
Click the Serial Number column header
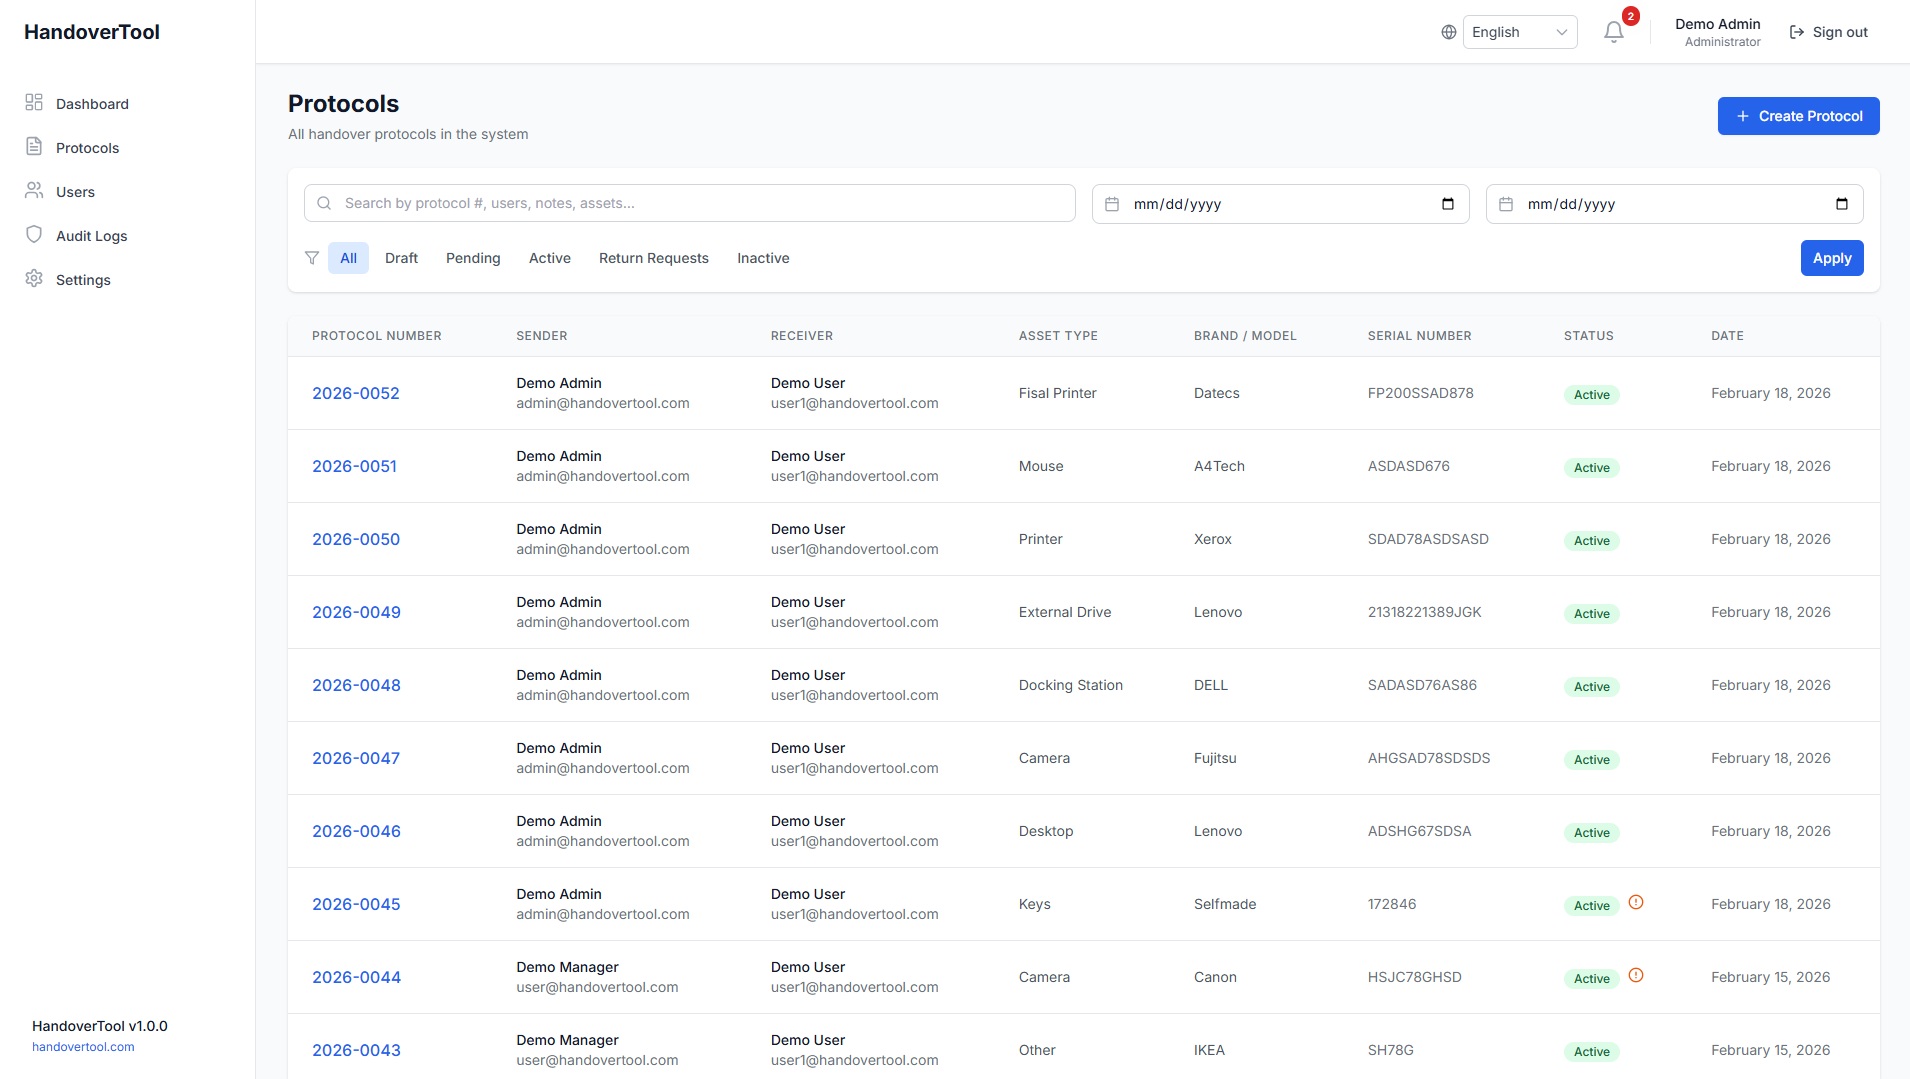coord(1420,336)
